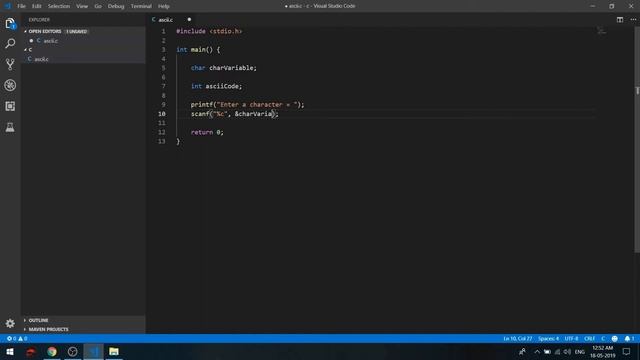The image size is (640, 360).
Task: Open the Explorer view in activity bar
Action: [10, 24]
